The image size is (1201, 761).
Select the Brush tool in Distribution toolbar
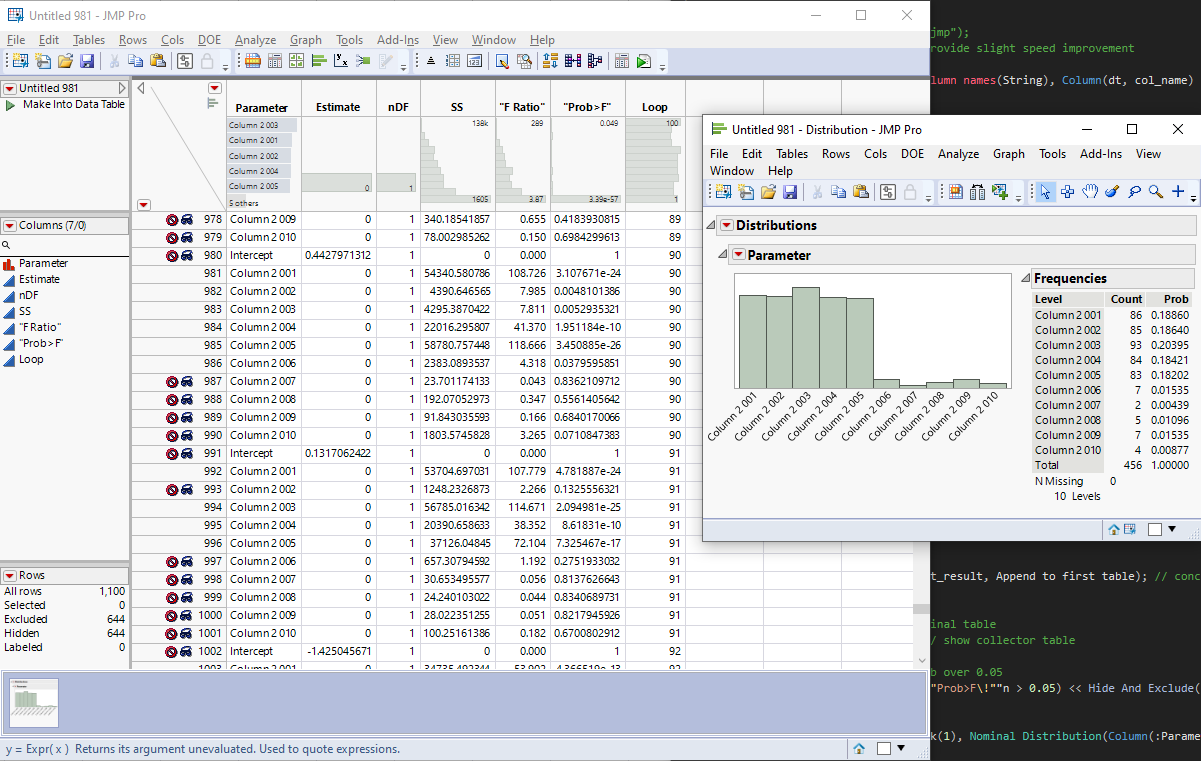pos(1111,192)
